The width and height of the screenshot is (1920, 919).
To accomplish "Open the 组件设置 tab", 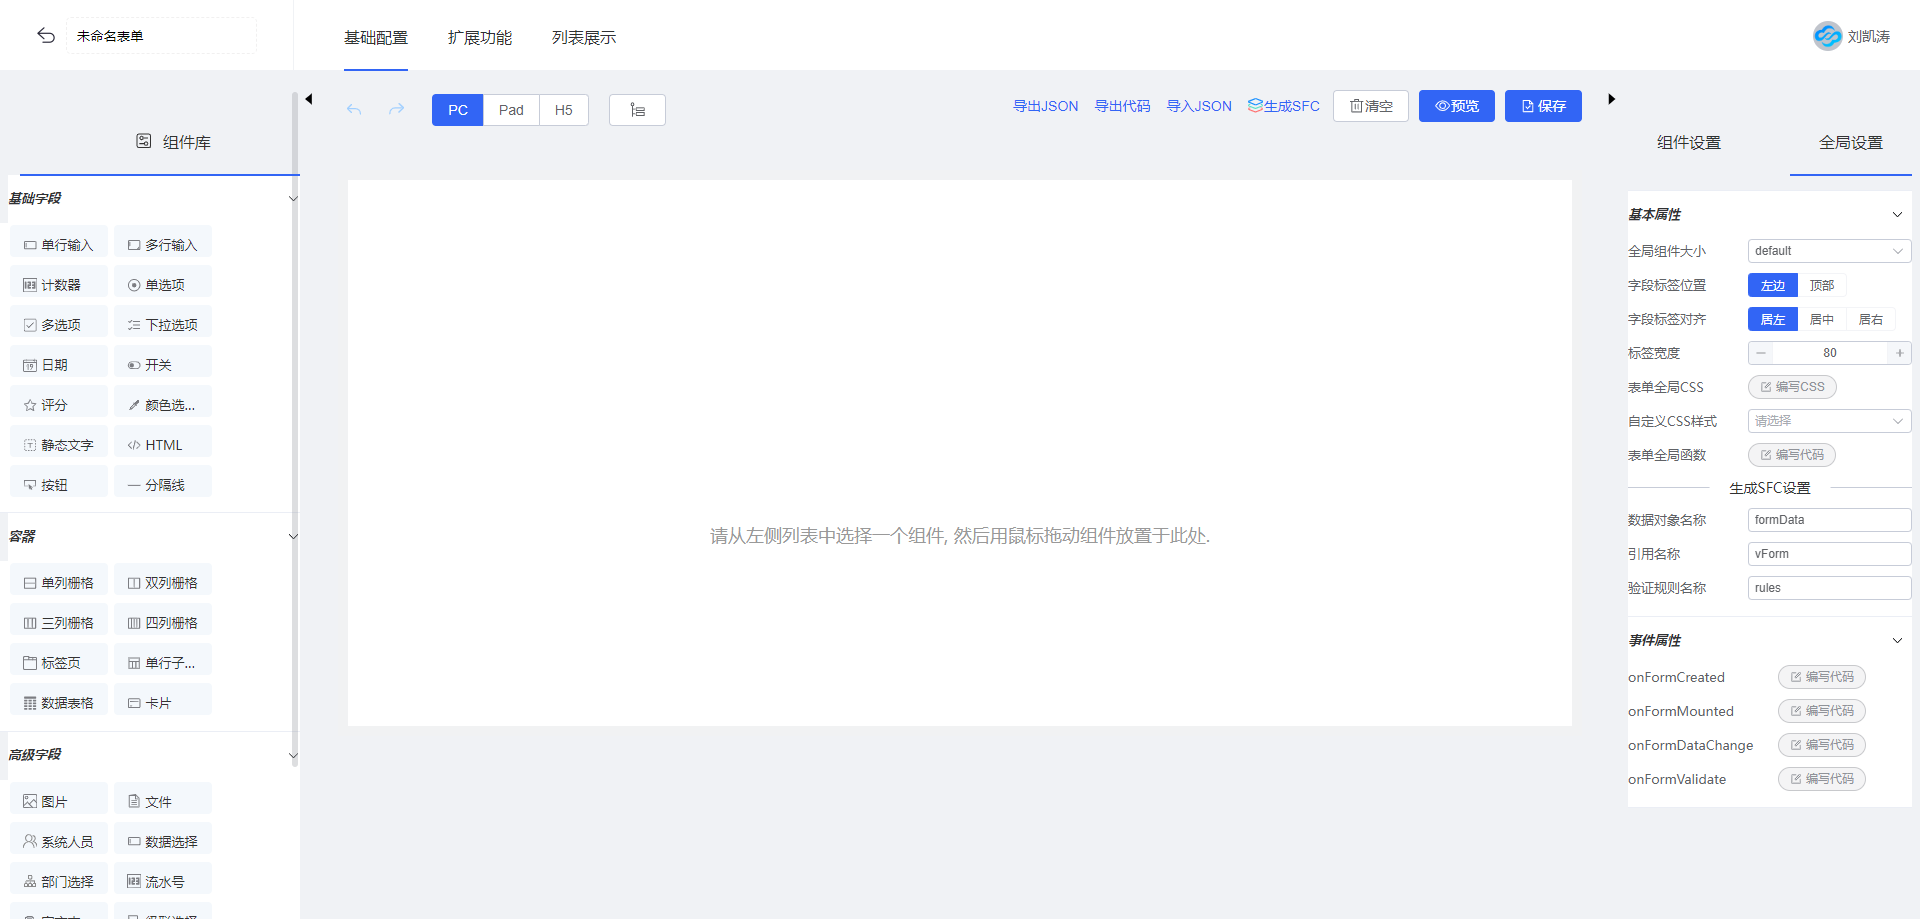I will (1688, 143).
